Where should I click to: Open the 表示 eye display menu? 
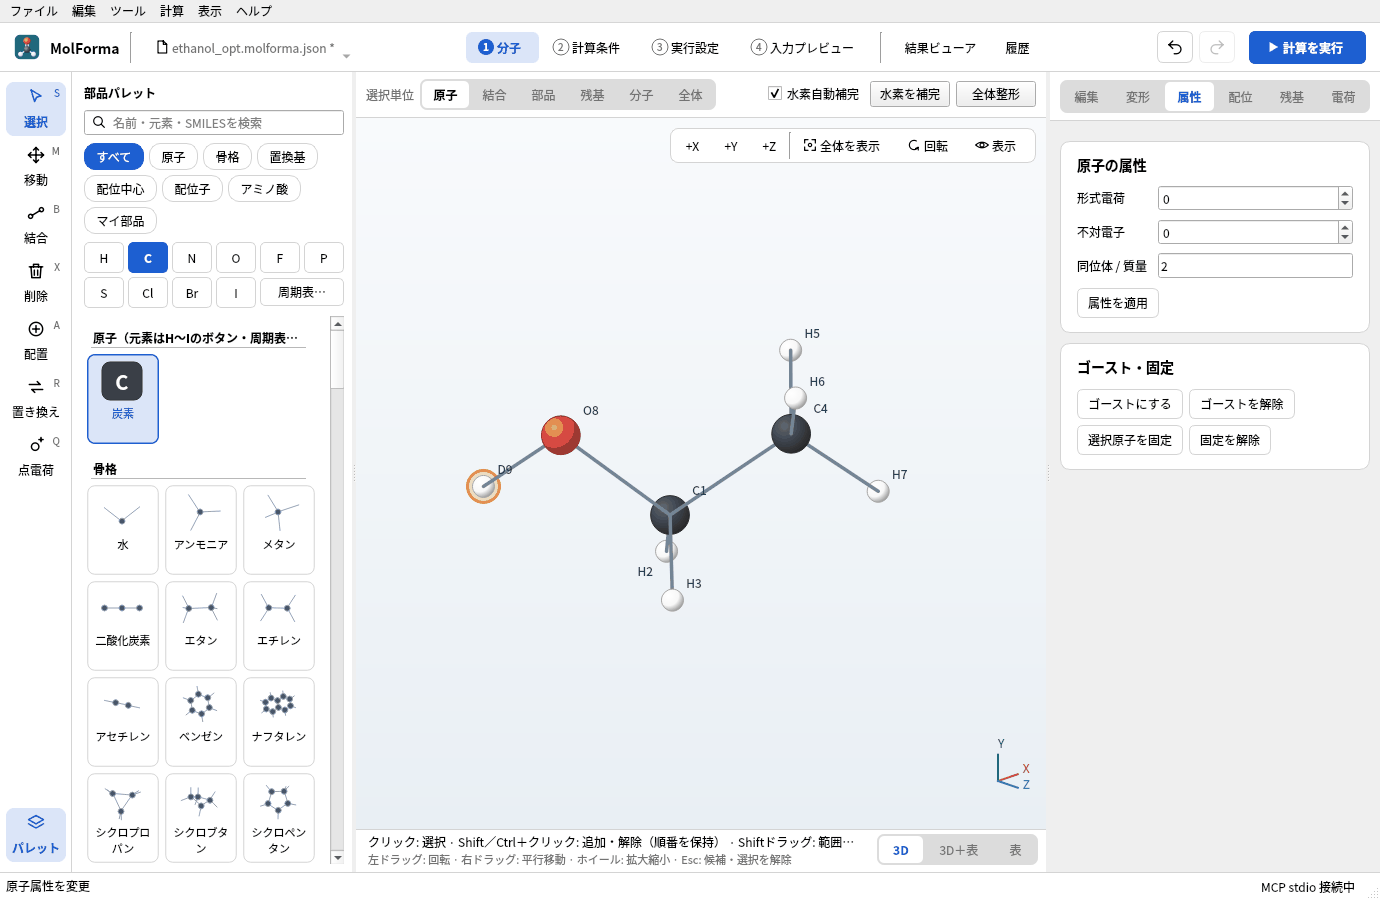996,146
